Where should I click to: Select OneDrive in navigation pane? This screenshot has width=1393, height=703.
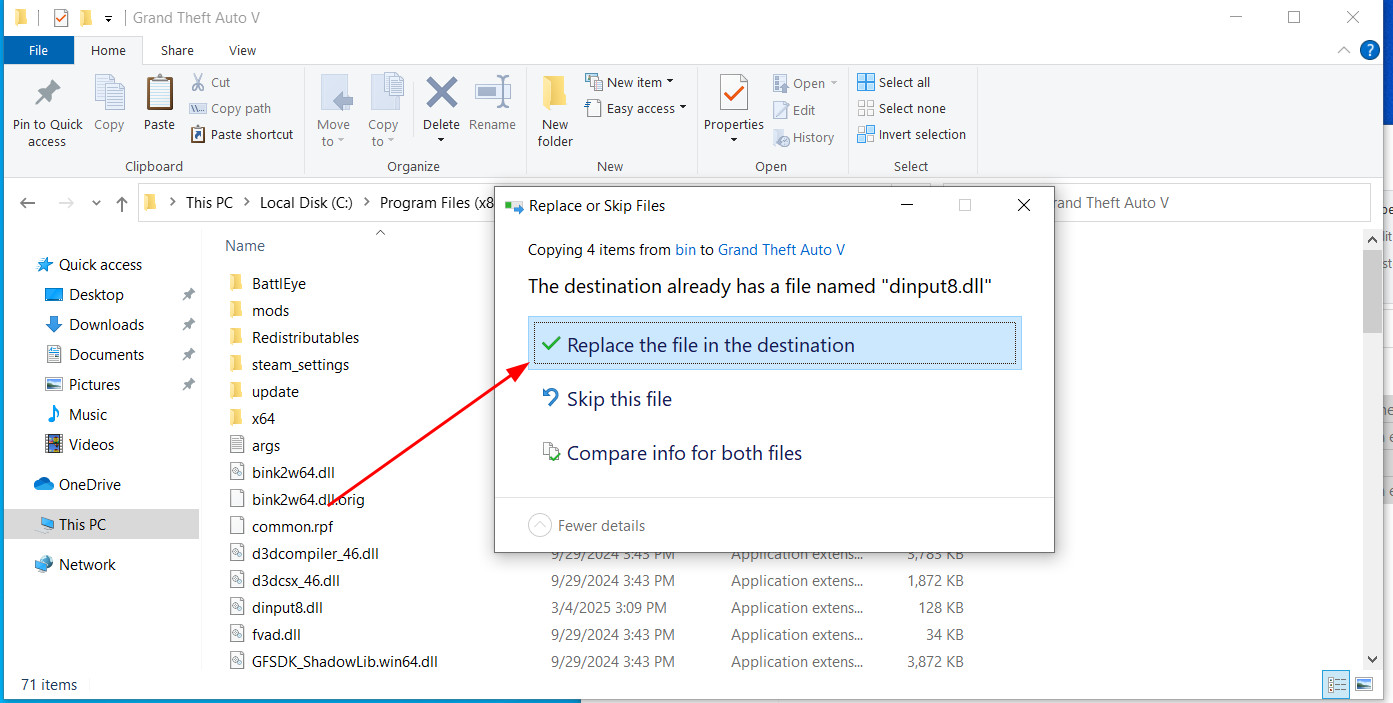click(x=89, y=484)
